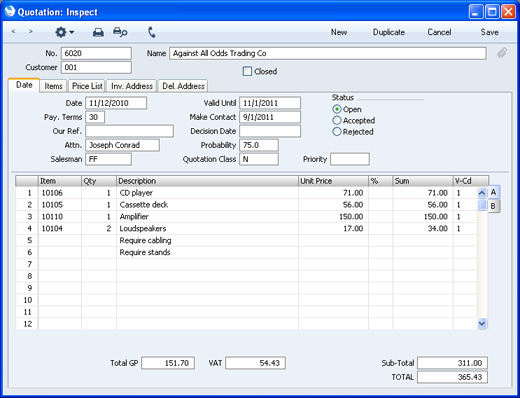Select the Accepted status radio button

click(337, 120)
